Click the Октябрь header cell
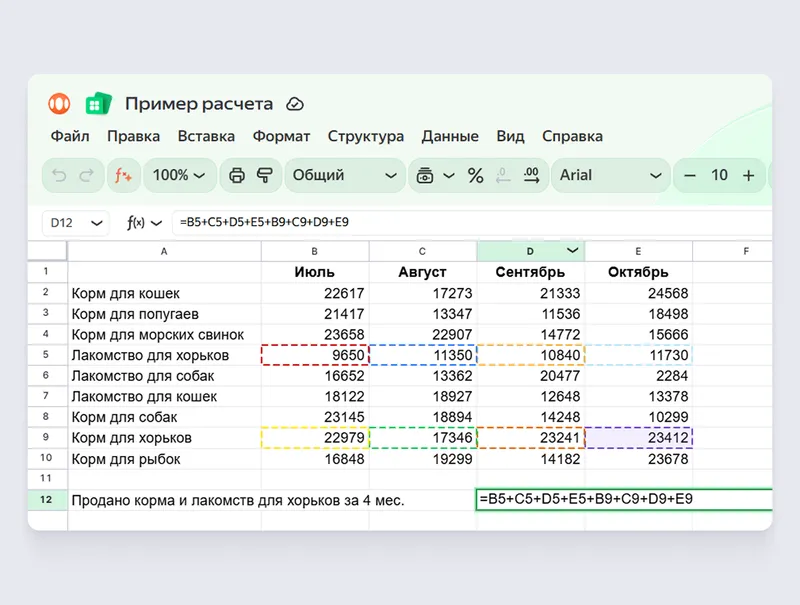 click(638, 272)
